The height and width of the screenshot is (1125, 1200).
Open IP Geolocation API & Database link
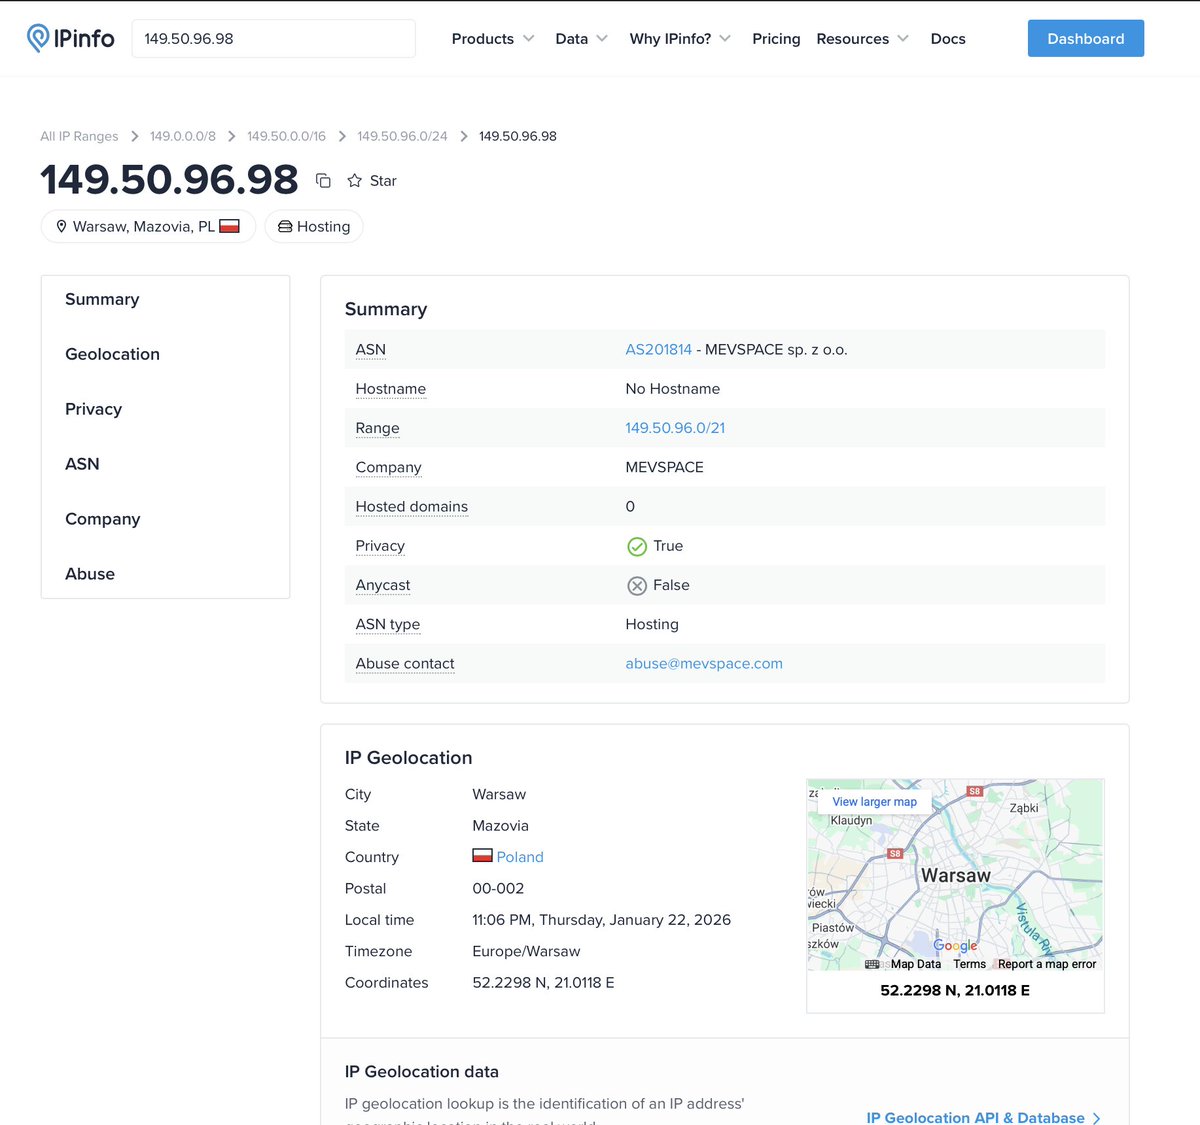pos(975,1118)
